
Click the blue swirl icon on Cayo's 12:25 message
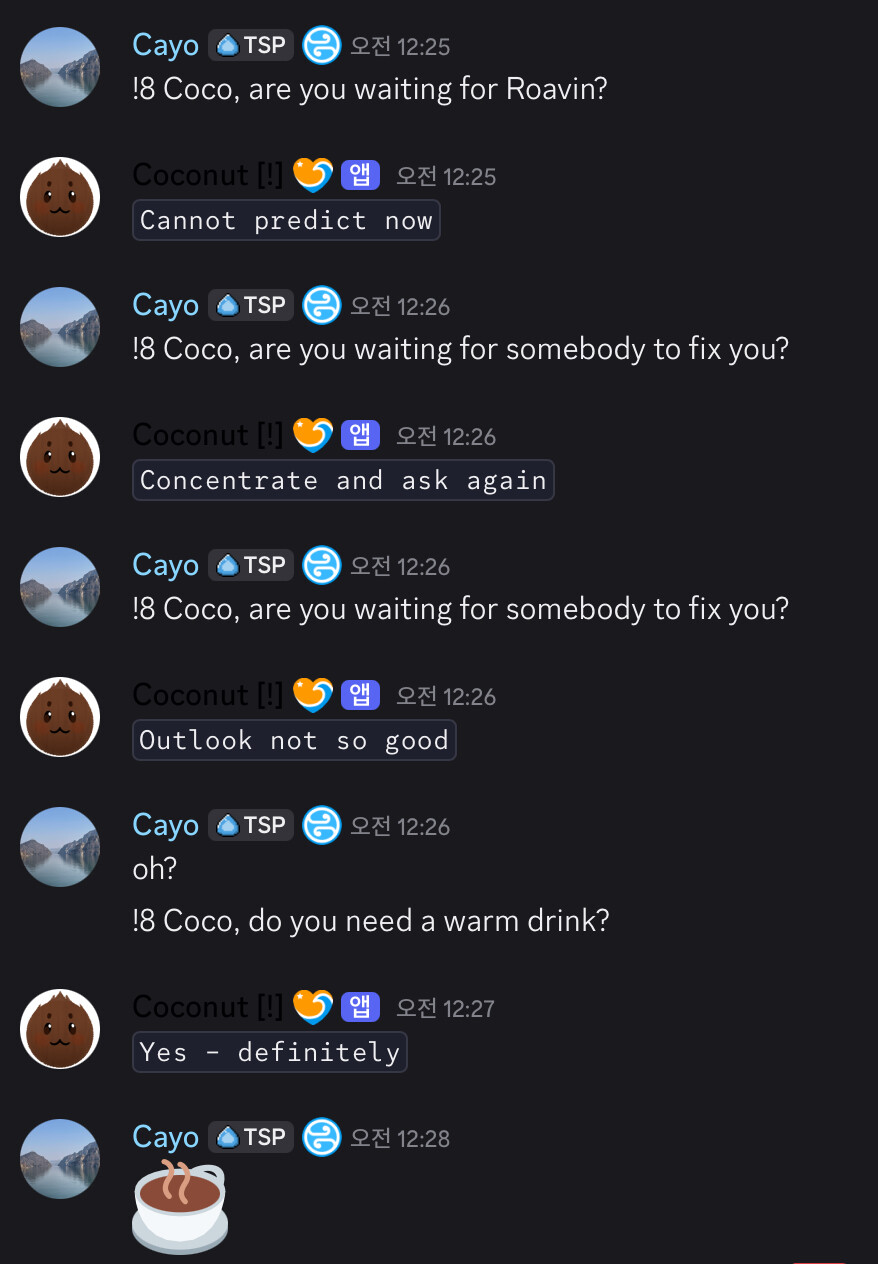pyautogui.click(x=322, y=46)
